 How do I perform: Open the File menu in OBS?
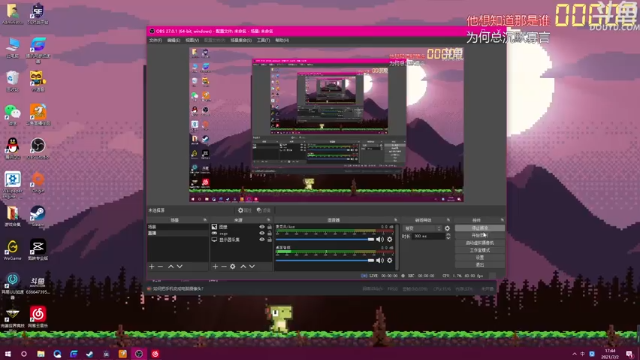point(156,40)
